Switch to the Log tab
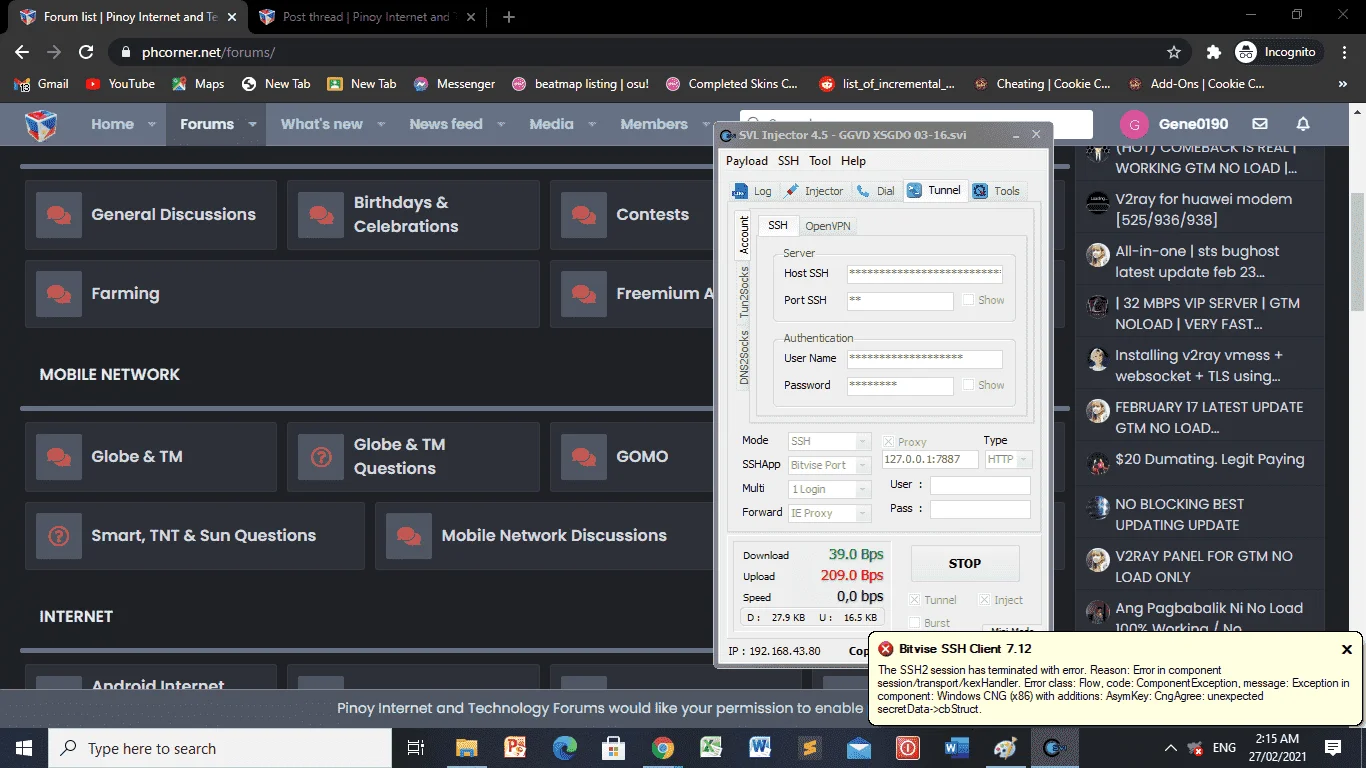This screenshot has width=1366, height=768. coord(753,191)
